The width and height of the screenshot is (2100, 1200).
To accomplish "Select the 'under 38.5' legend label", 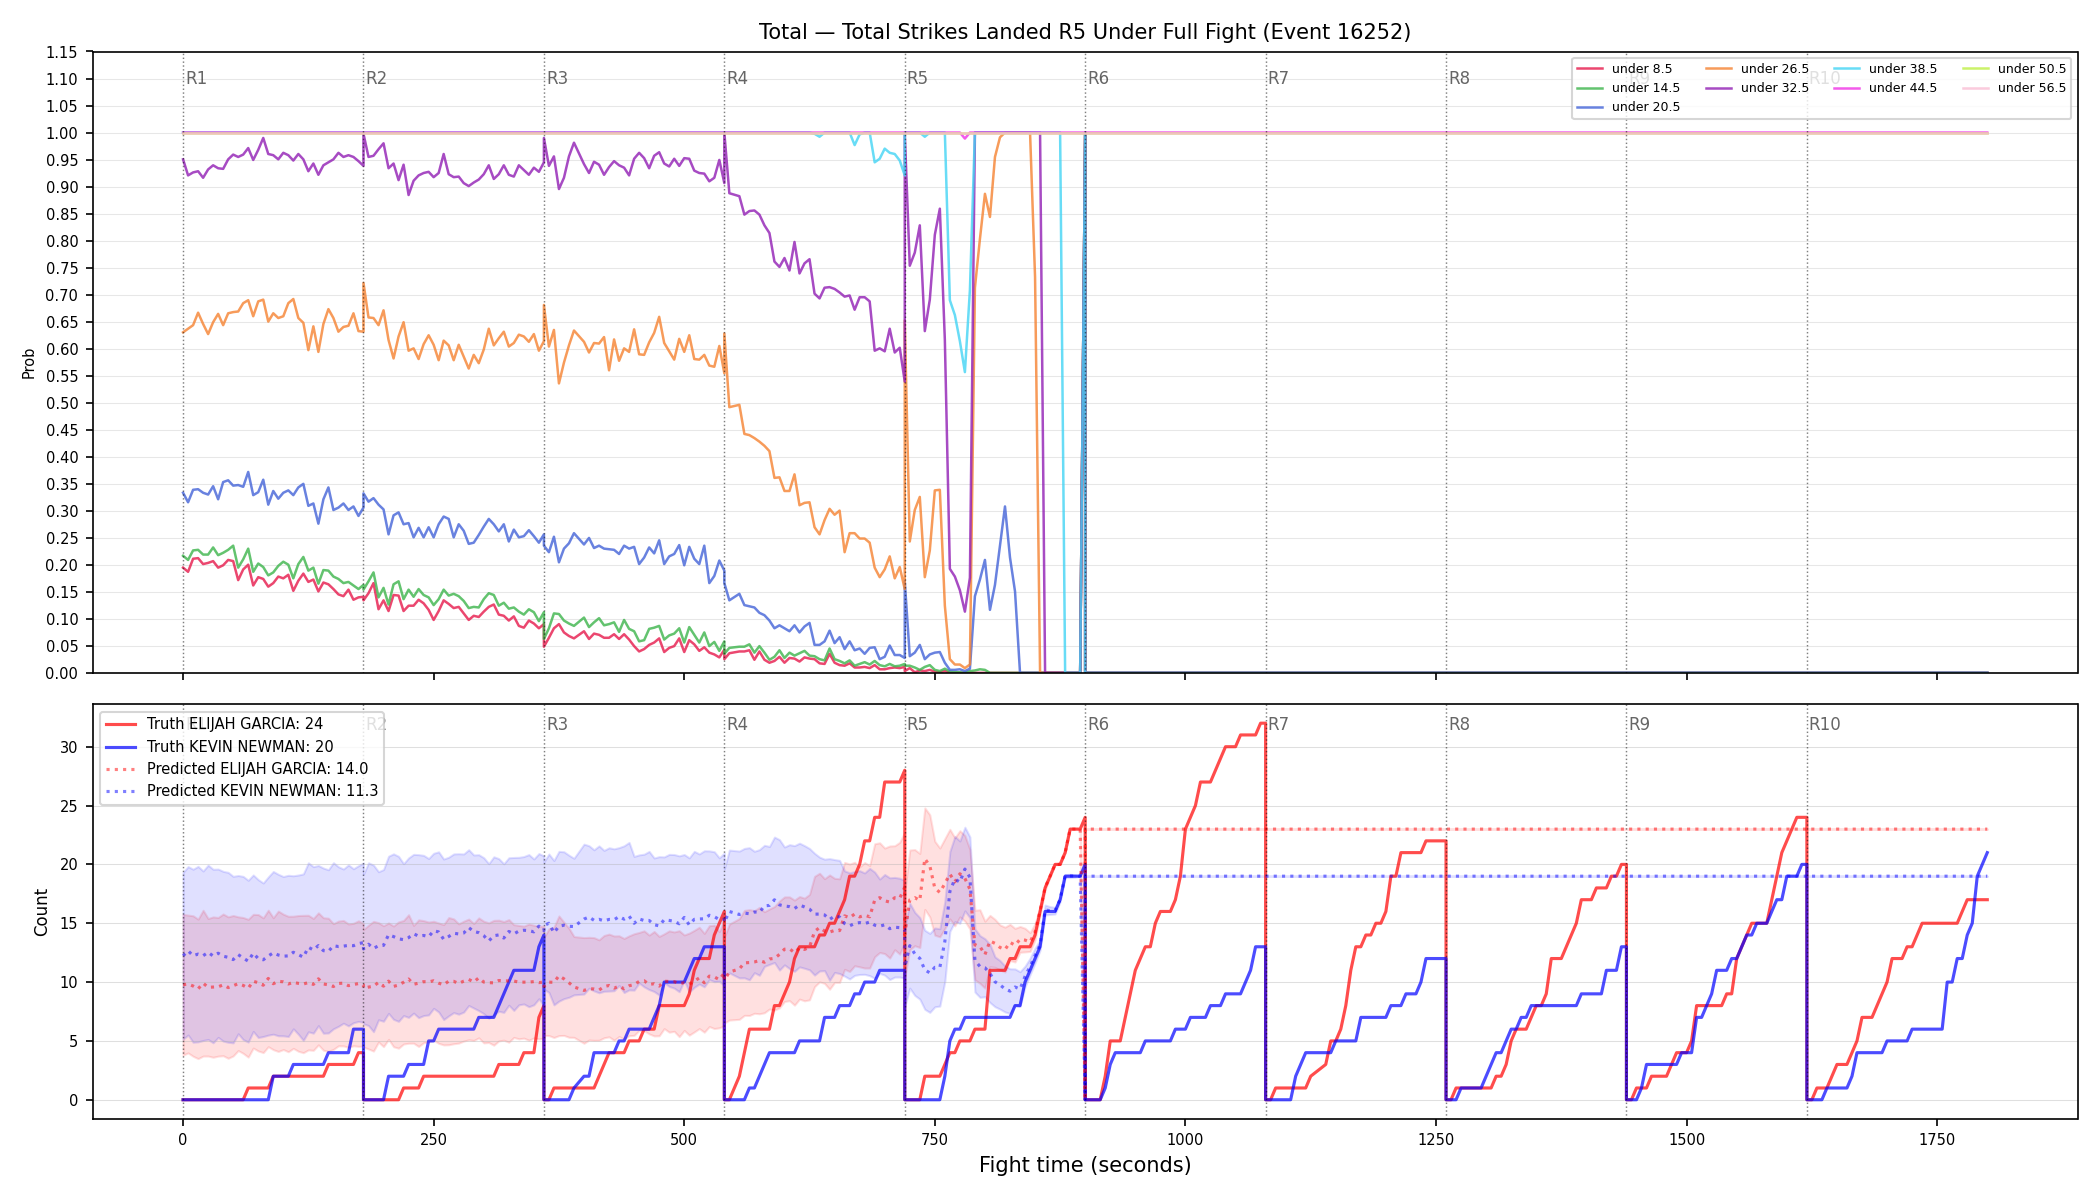I will click(1903, 69).
